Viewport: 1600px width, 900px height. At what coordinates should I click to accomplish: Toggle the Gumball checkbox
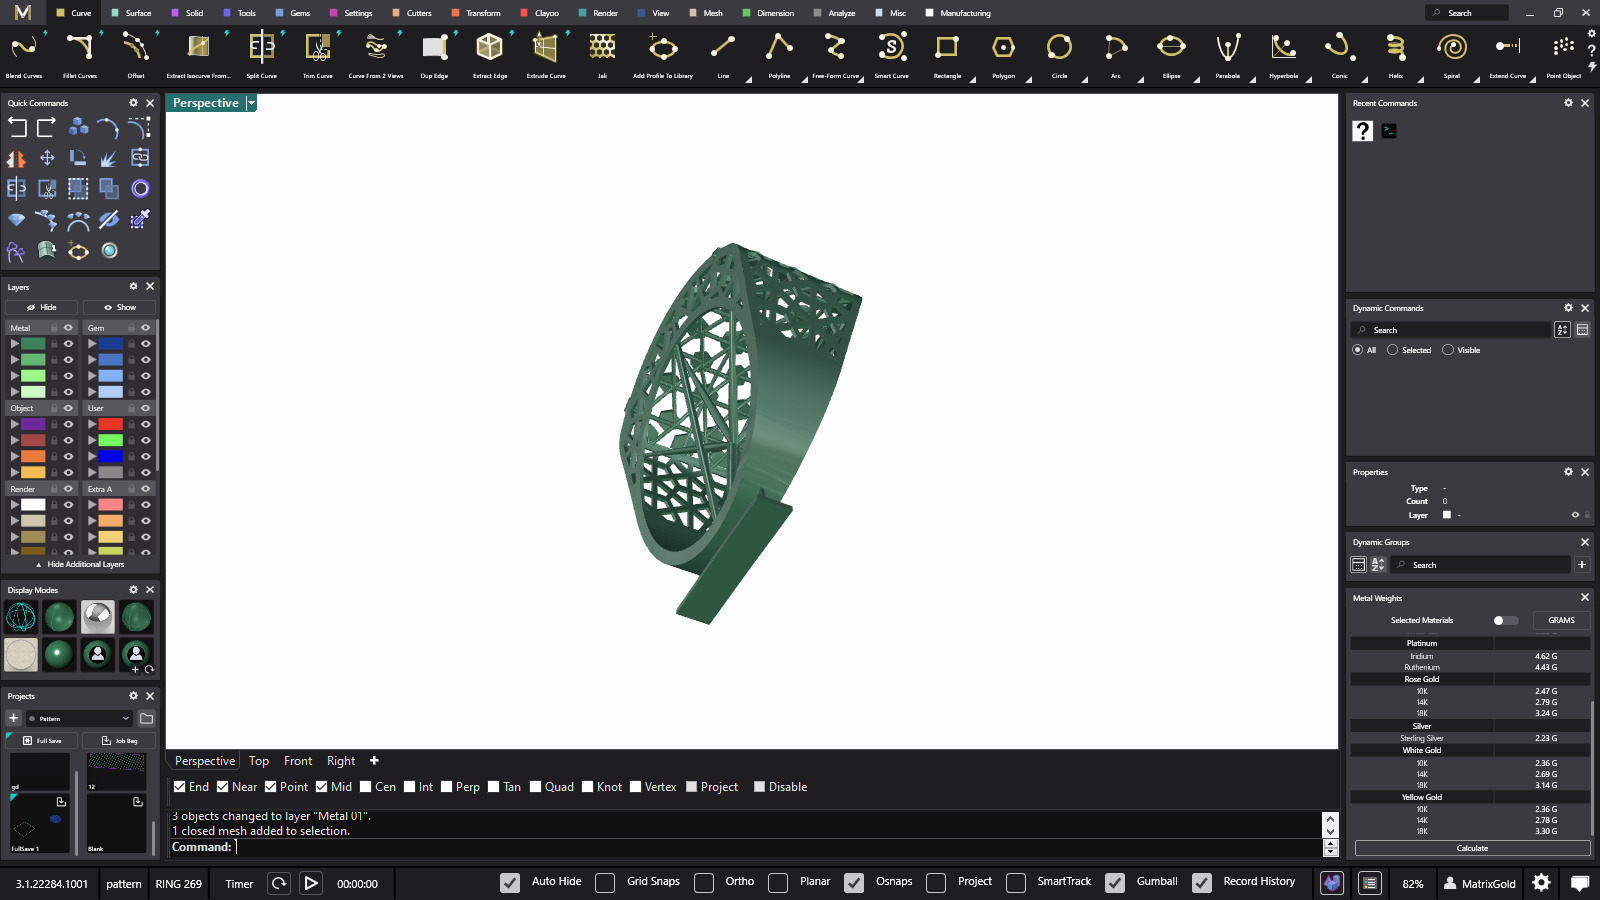pyautogui.click(x=1115, y=882)
